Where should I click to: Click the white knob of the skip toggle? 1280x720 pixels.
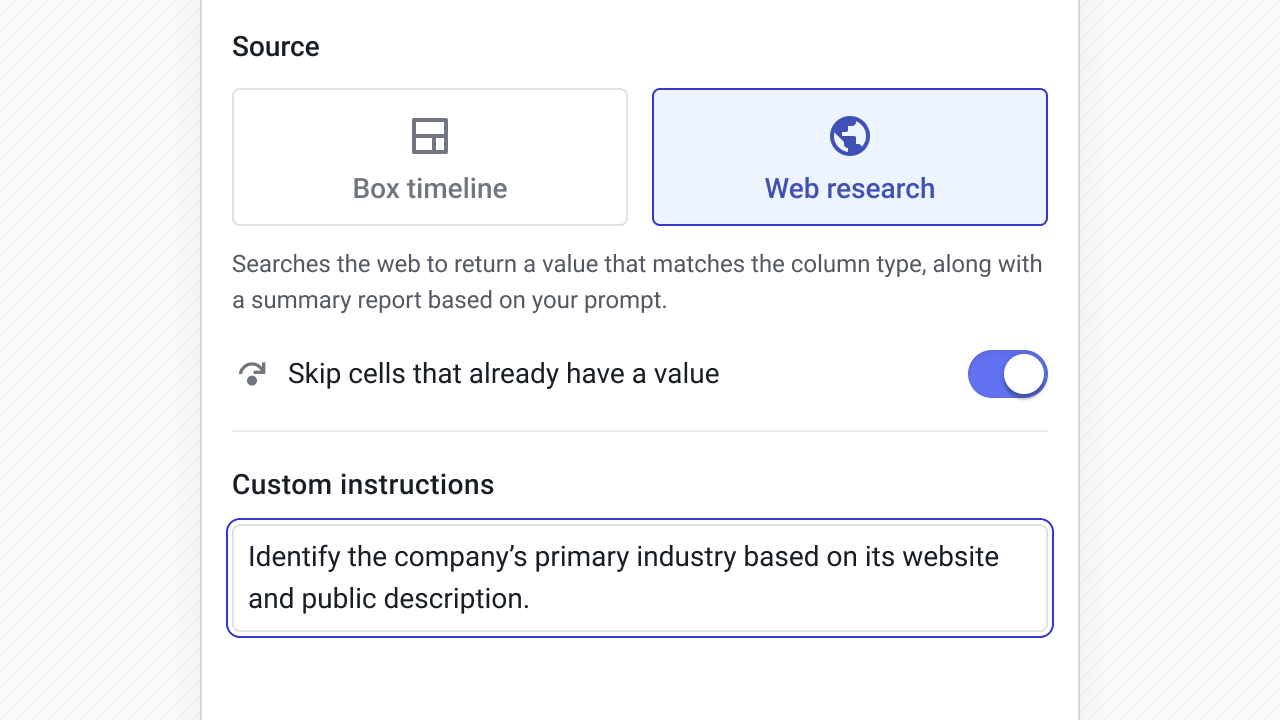(x=1024, y=374)
